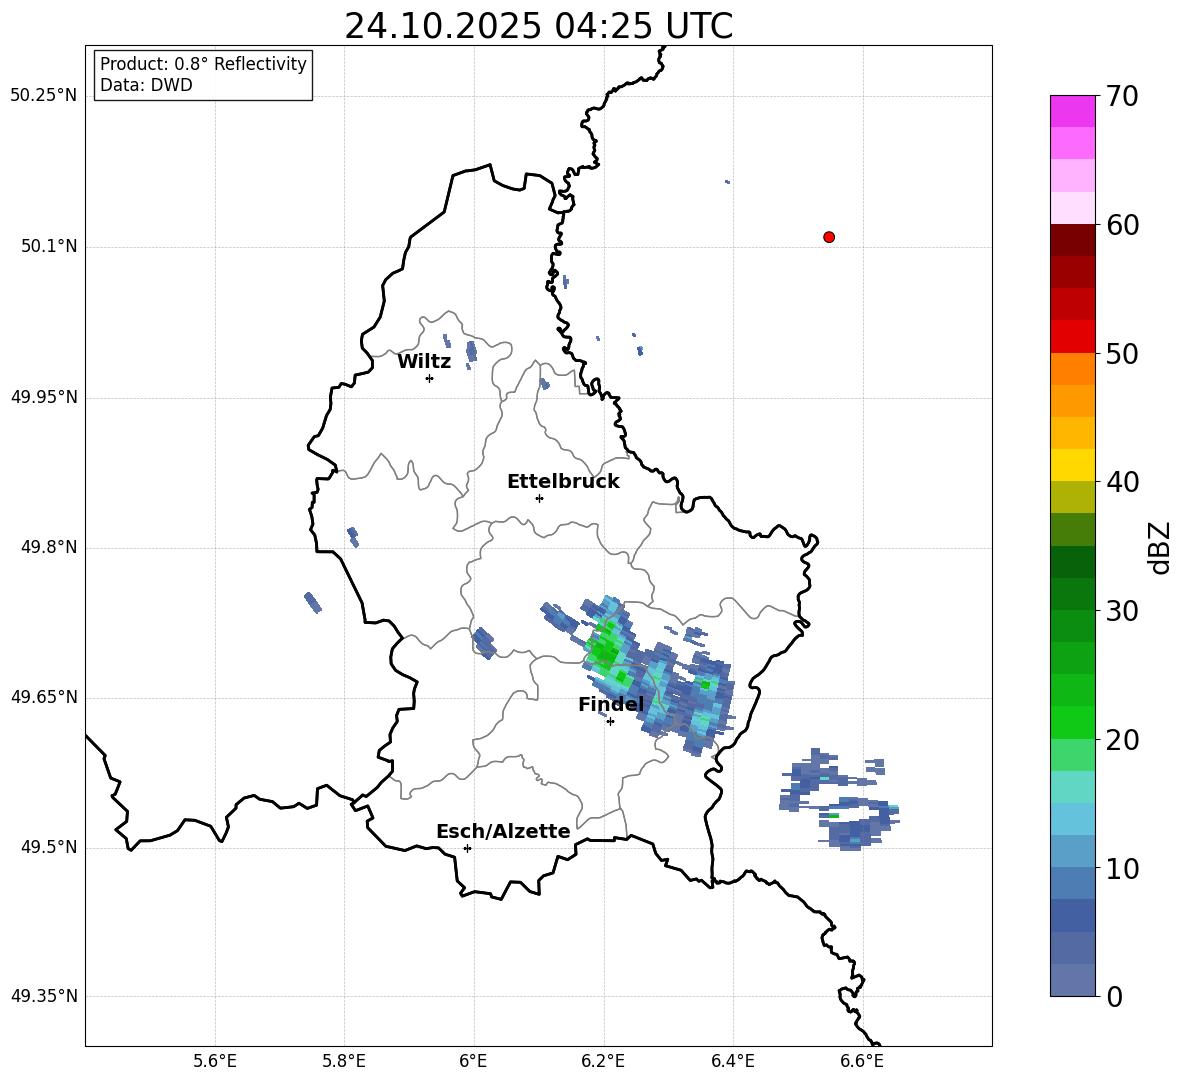1184x1081 pixels.
Task: Click the 5.8°E longitude tick label
Action: point(344,1061)
